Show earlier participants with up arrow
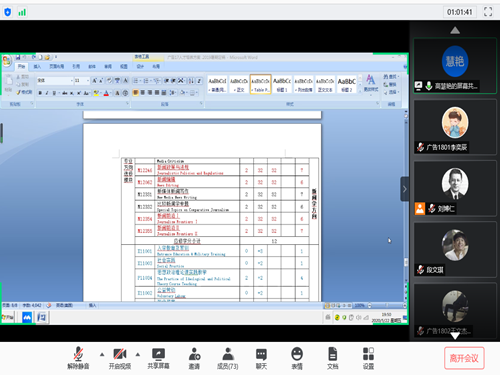This screenshot has height=375, width=500. click(x=455, y=30)
